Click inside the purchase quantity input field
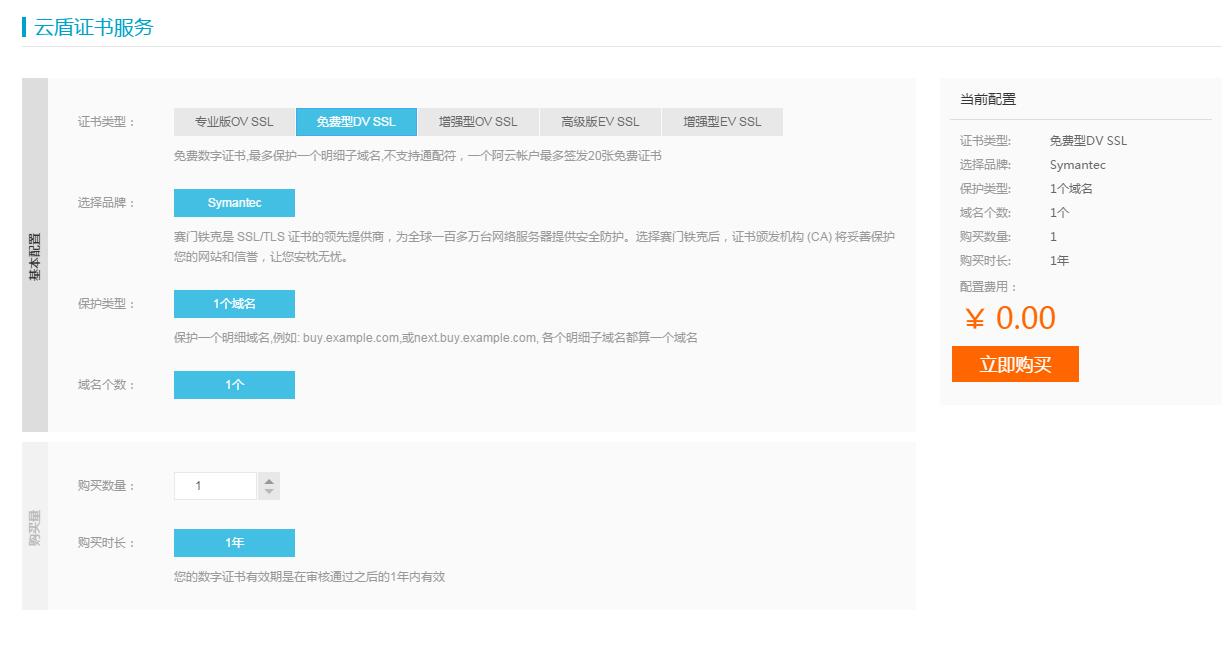The height and width of the screenshot is (651, 1232). 215,485
